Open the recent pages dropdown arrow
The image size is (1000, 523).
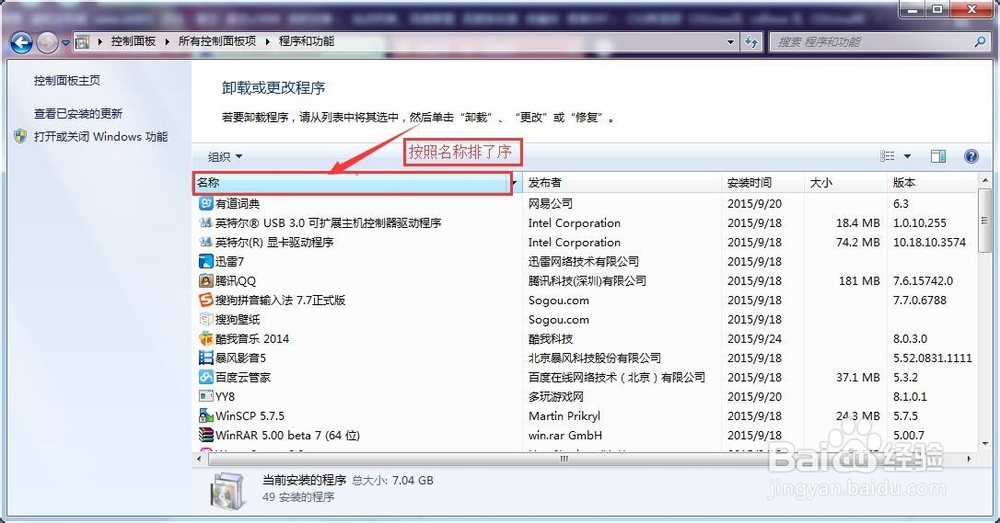(65, 43)
